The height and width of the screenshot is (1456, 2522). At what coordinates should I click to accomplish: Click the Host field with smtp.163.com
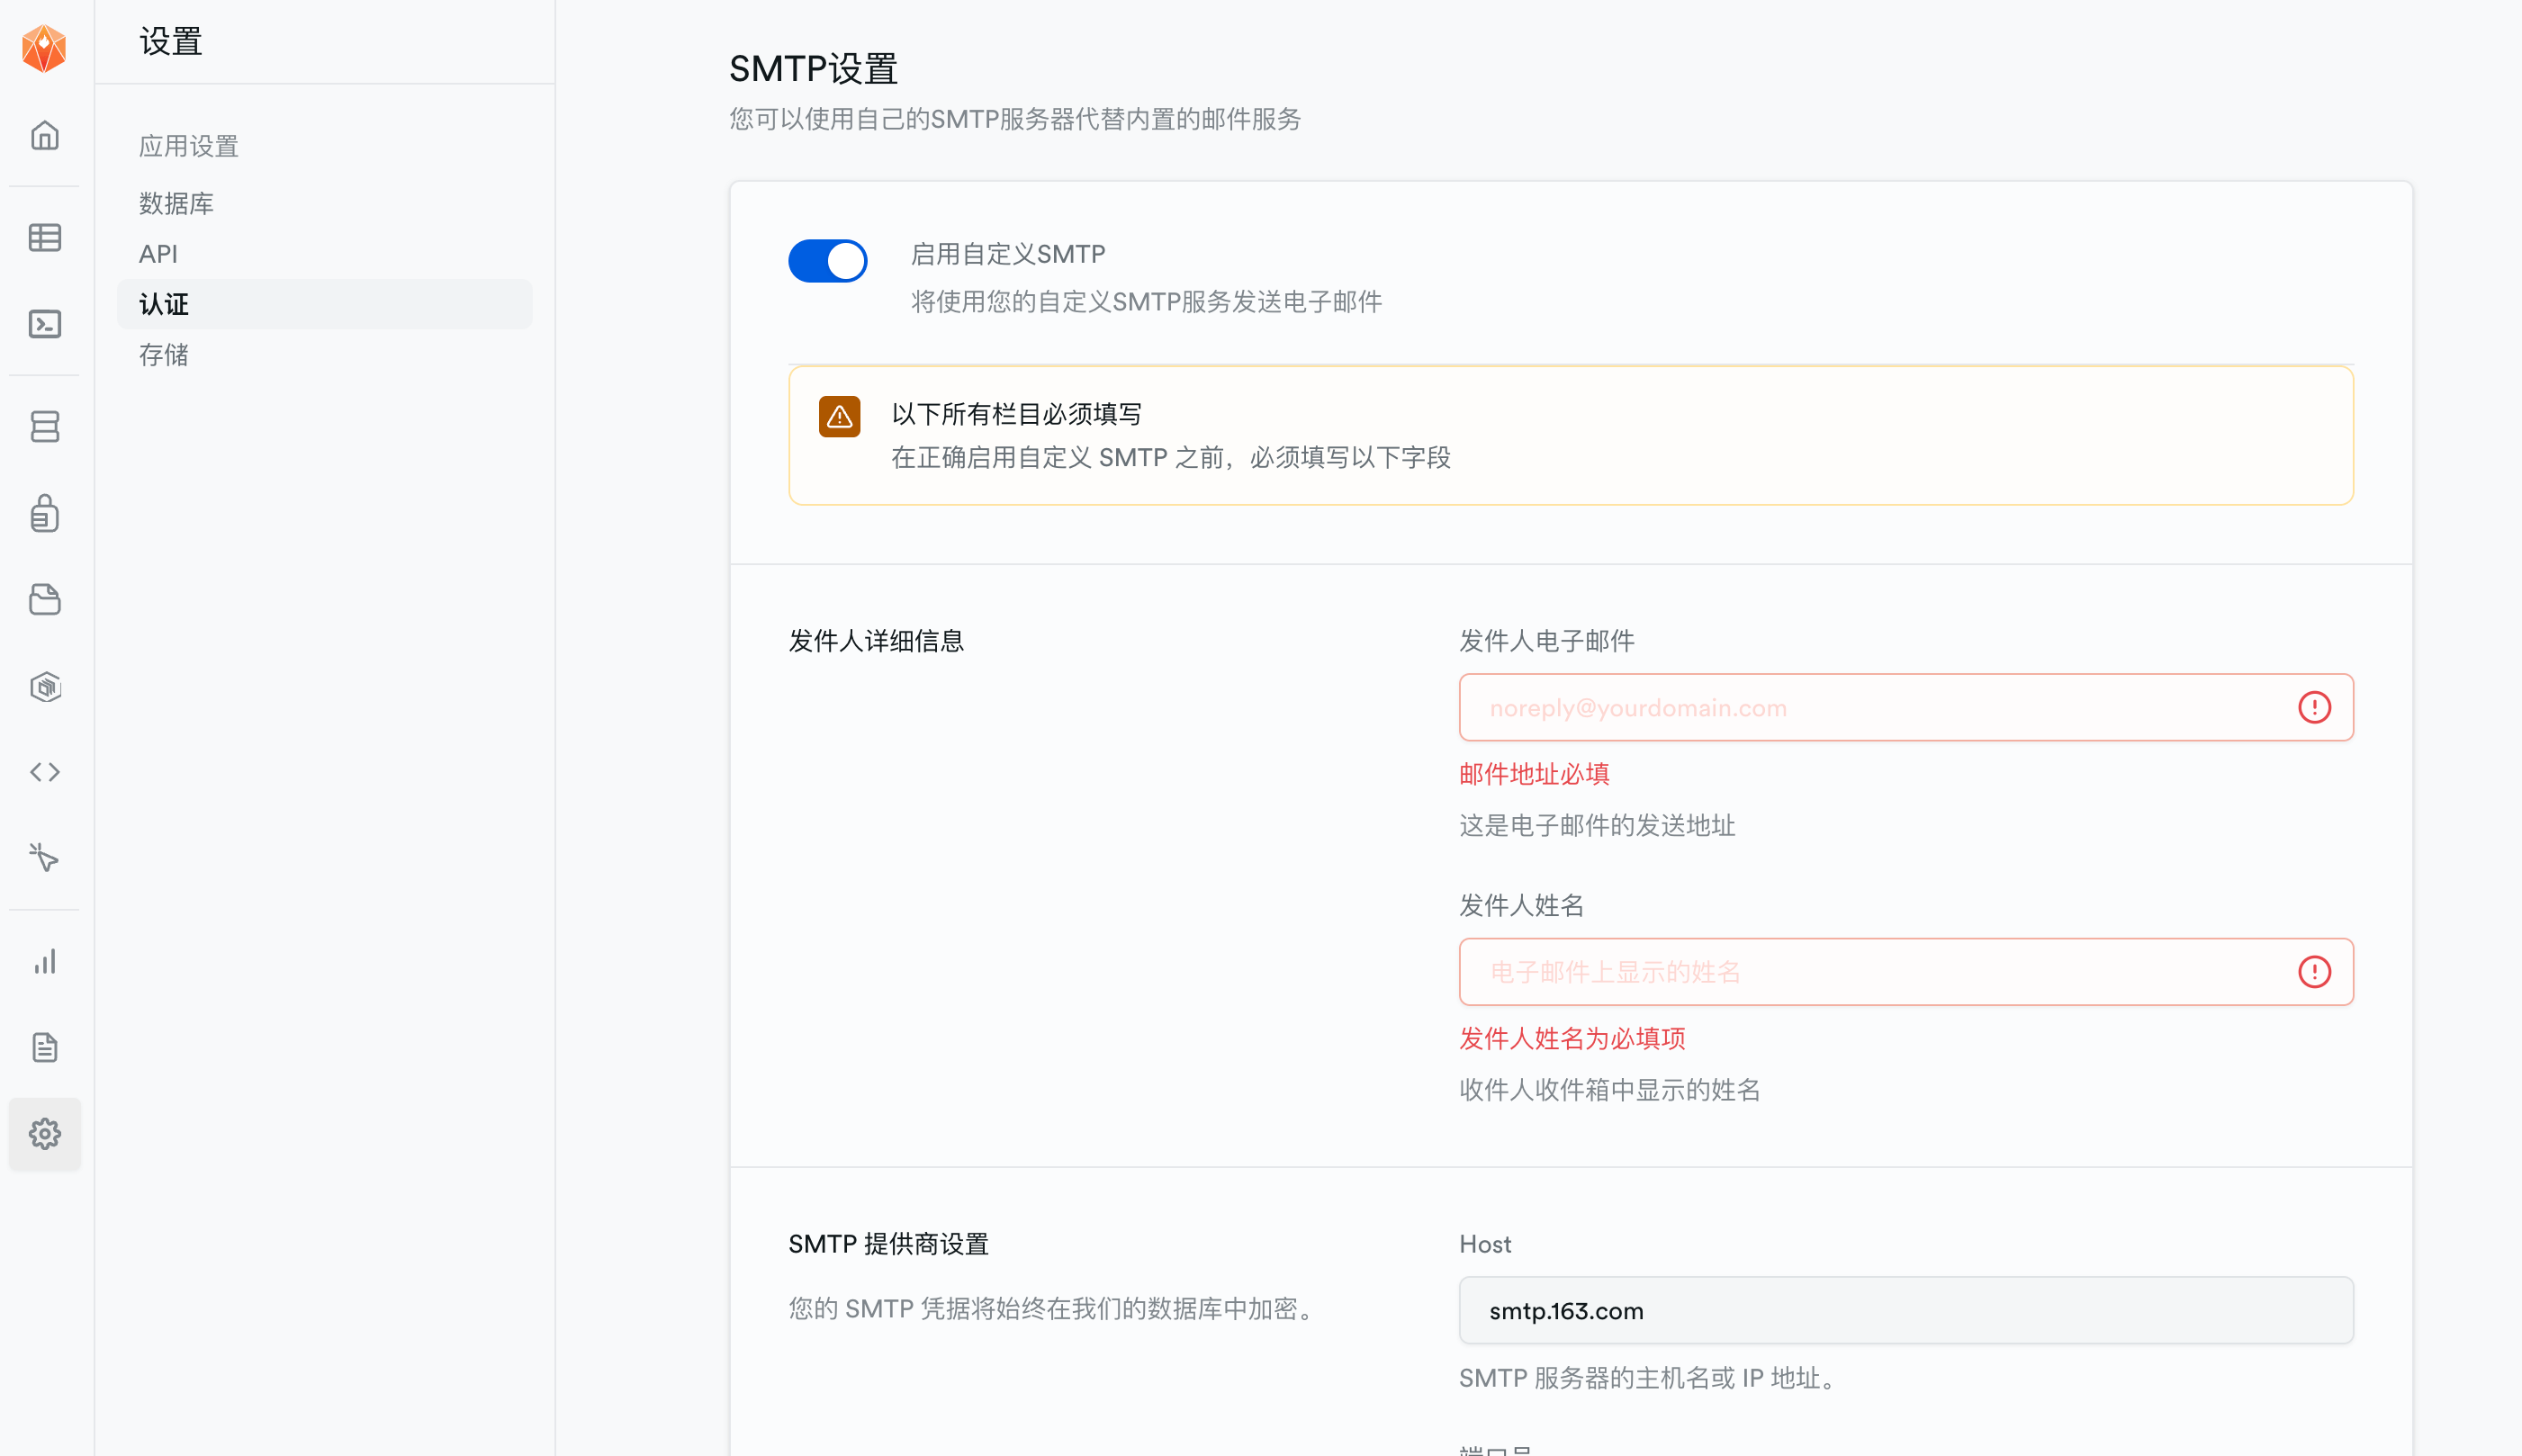1905,1310
